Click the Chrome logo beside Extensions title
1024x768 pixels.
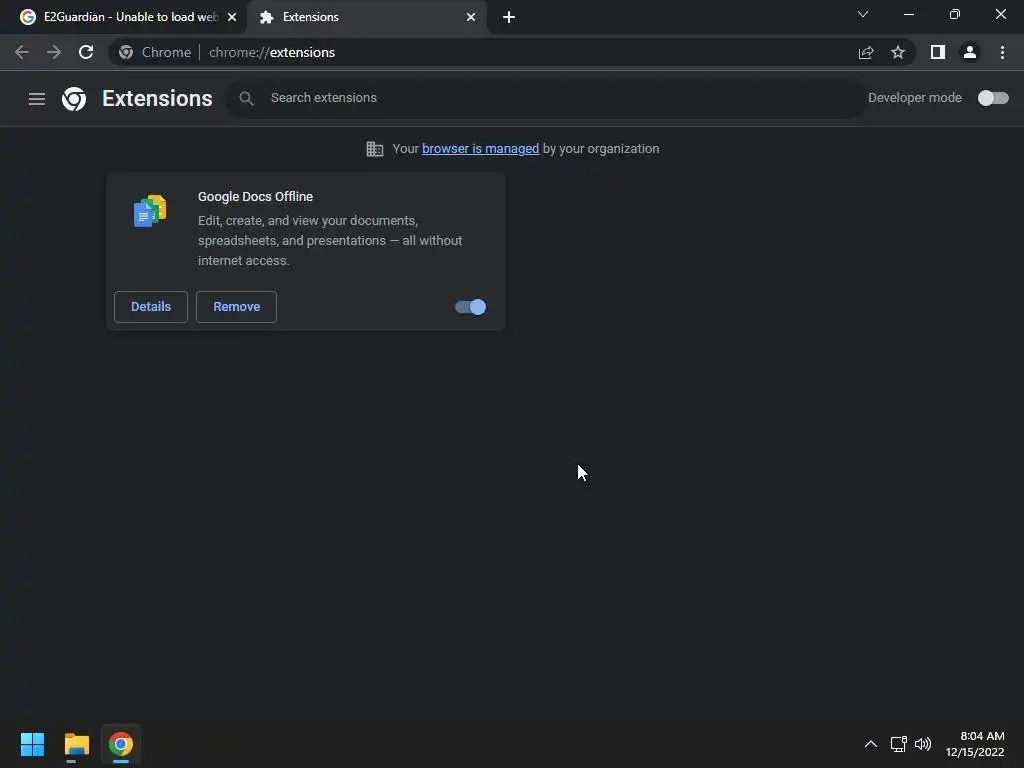tap(74, 99)
